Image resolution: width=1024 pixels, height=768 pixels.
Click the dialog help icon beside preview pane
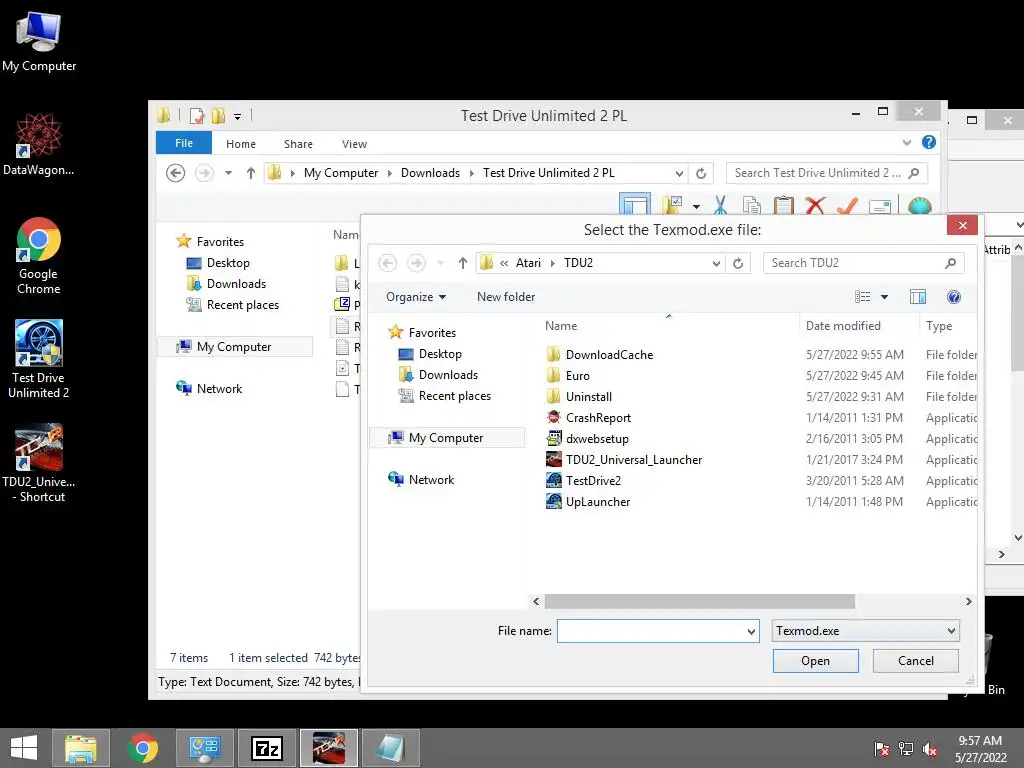click(x=953, y=297)
